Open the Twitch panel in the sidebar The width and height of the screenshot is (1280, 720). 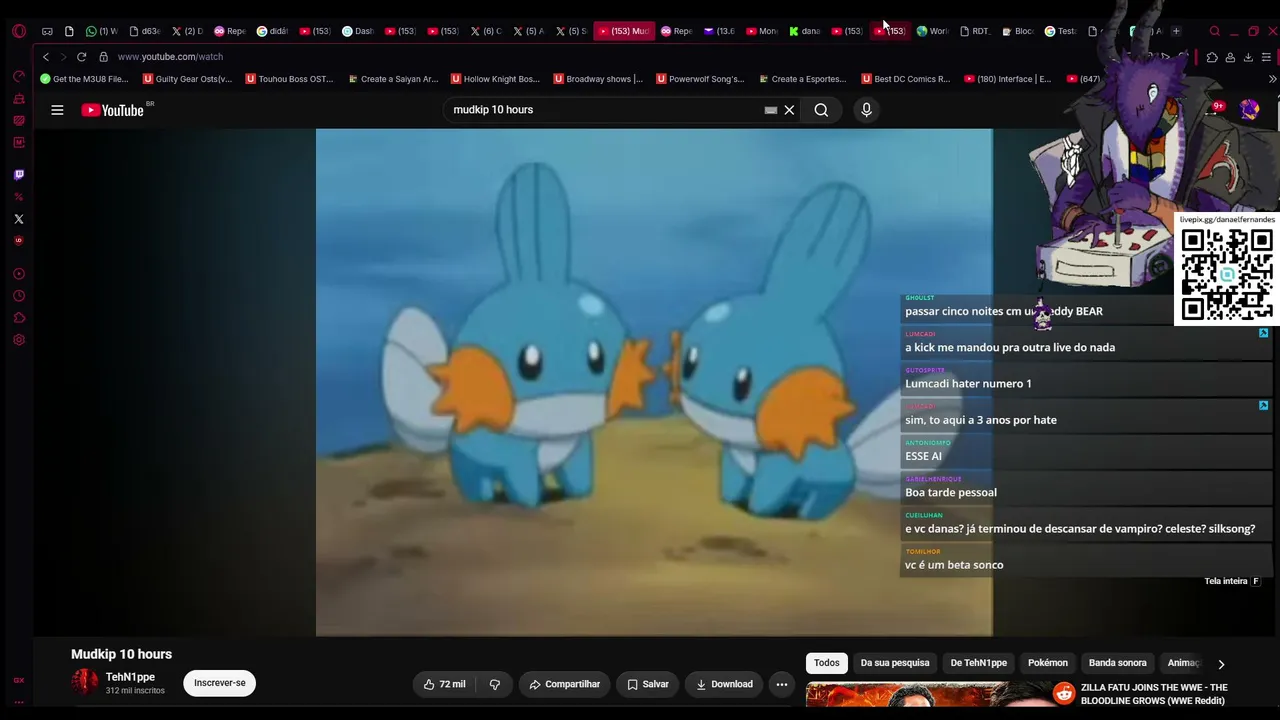[x=19, y=175]
